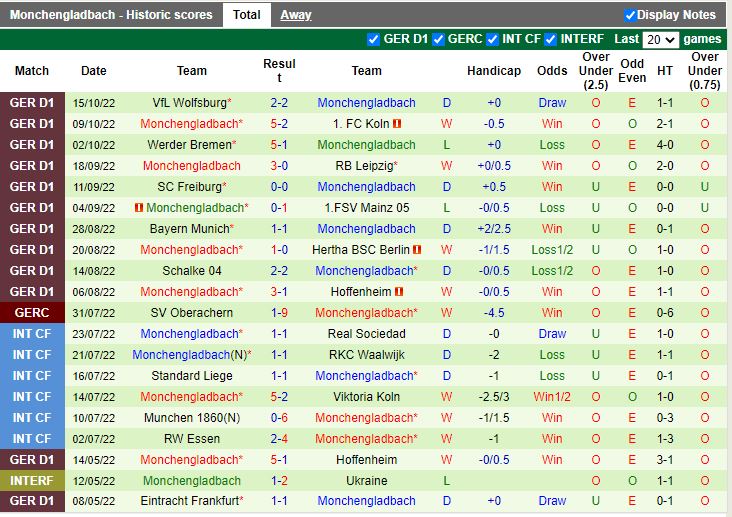Image resolution: width=732 pixels, height=517 pixels.
Task: Open the Last 20 games dropdown
Action: 660,40
